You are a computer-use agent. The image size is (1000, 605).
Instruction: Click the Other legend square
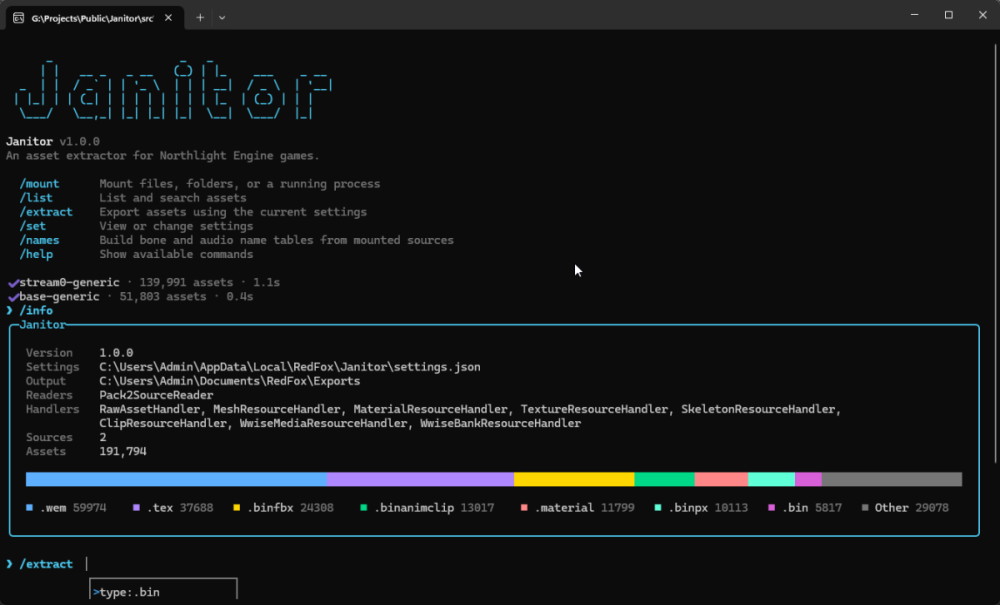pos(865,507)
